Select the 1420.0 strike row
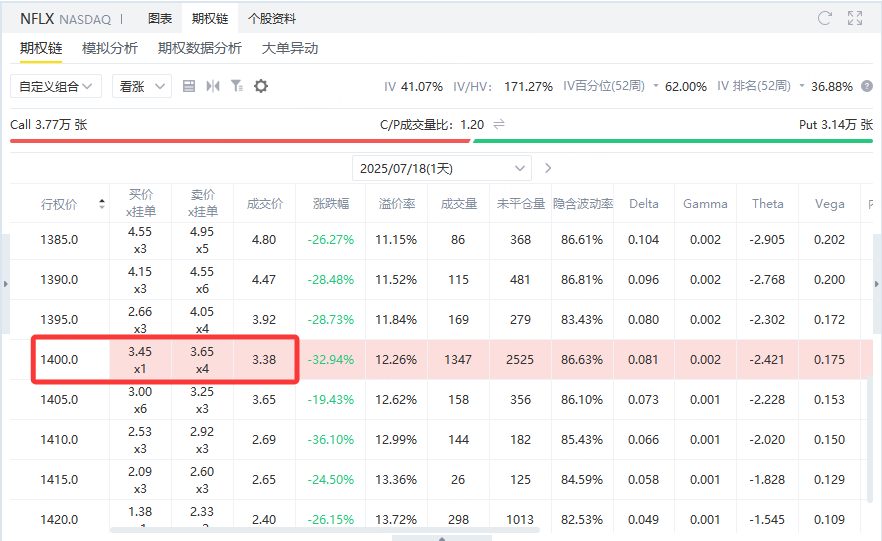 coord(441,516)
